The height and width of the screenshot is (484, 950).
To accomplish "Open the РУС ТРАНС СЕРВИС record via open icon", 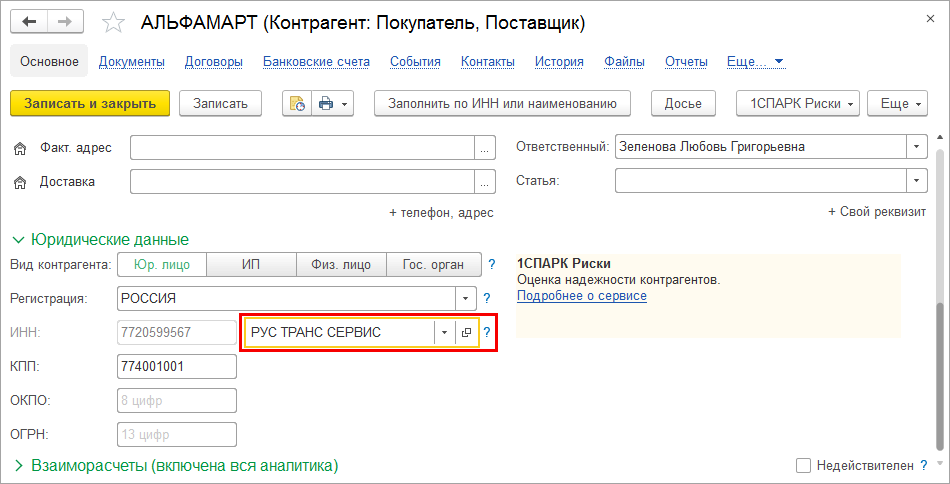I will 466,332.
